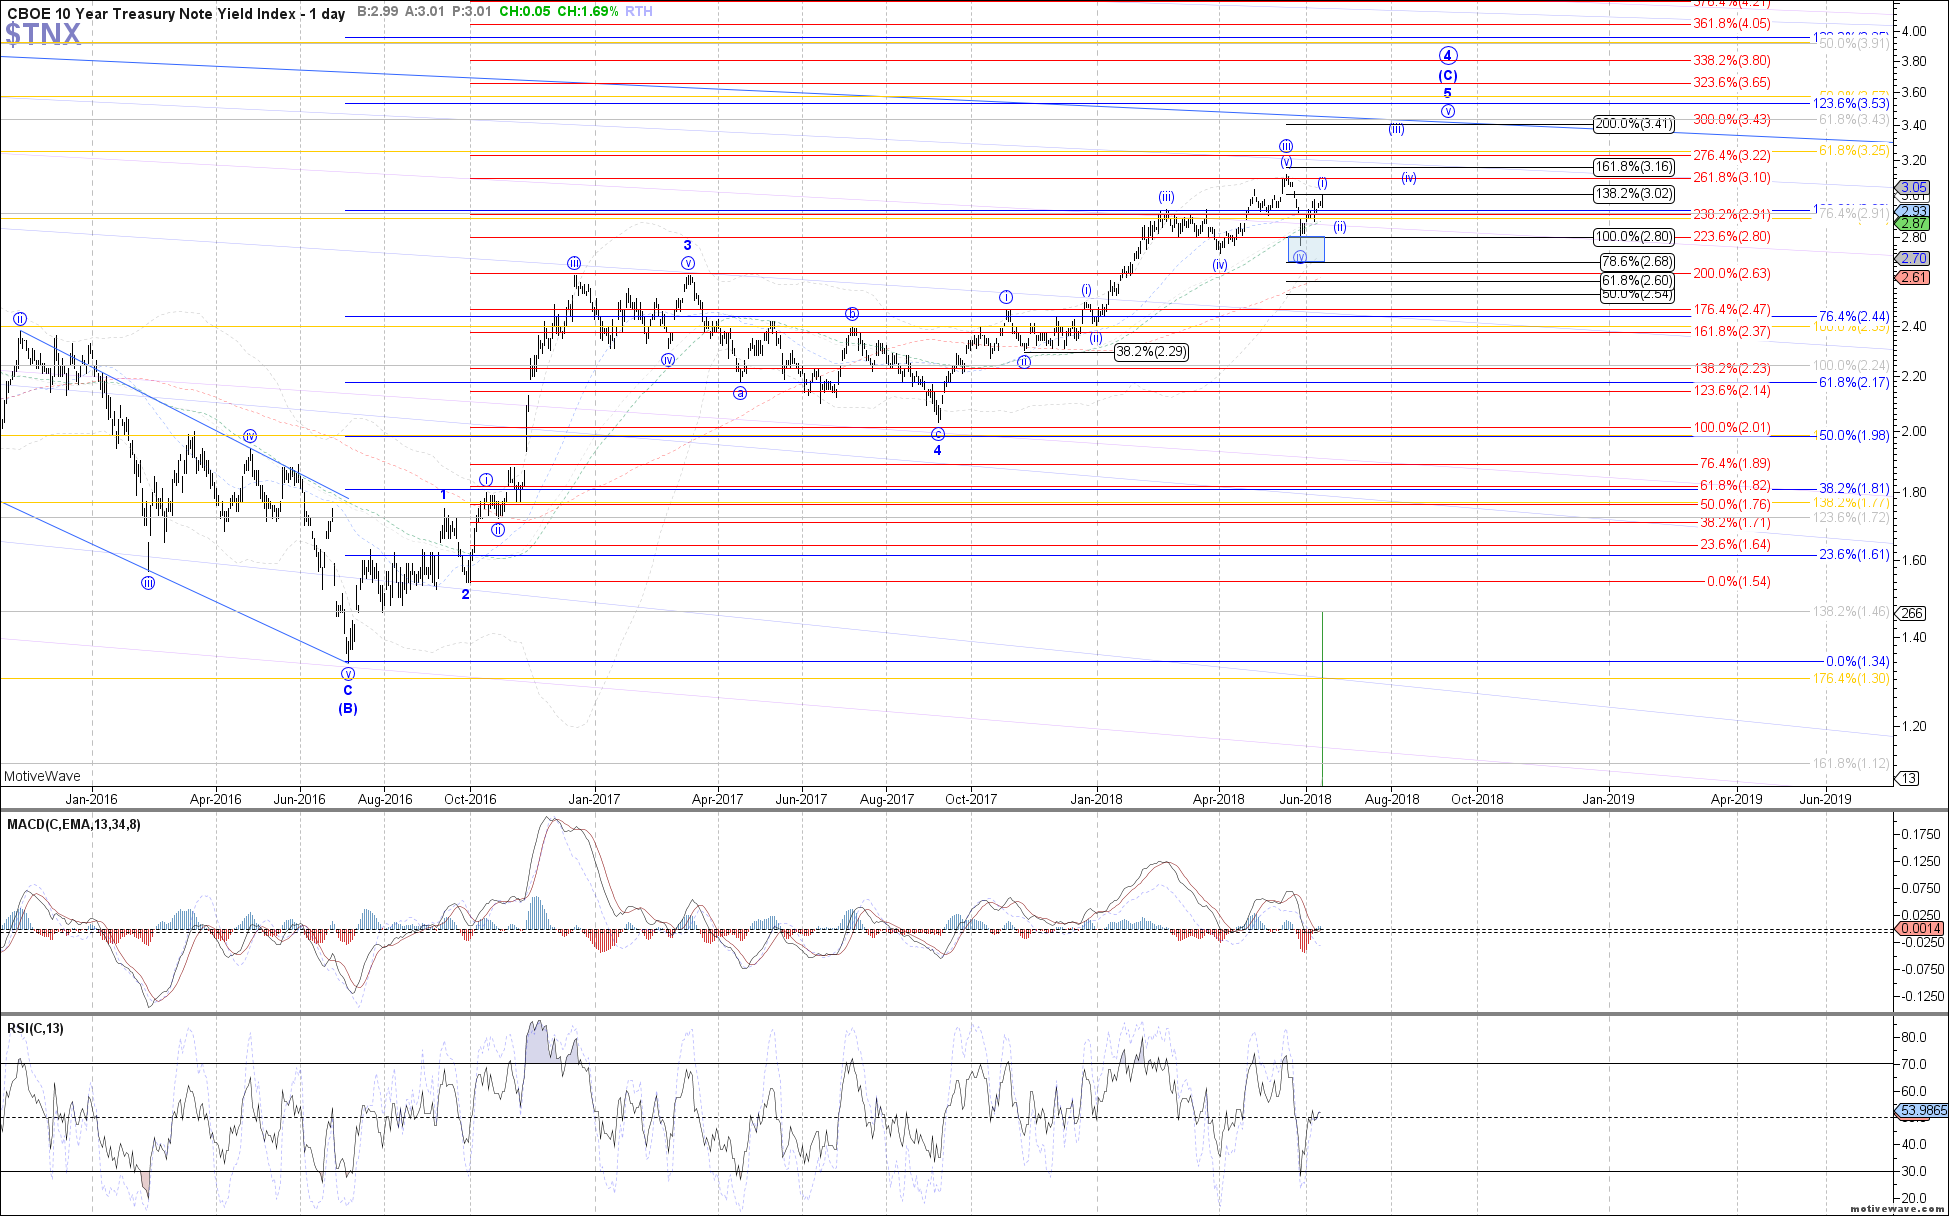Click the blue 61.8%(2.17) retracement label
The image size is (1949, 1216).
click(x=1854, y=382)
